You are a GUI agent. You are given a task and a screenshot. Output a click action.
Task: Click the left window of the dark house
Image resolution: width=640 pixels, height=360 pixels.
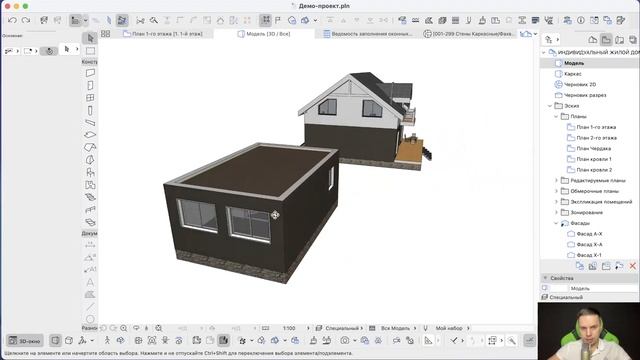tap(198, 215)
